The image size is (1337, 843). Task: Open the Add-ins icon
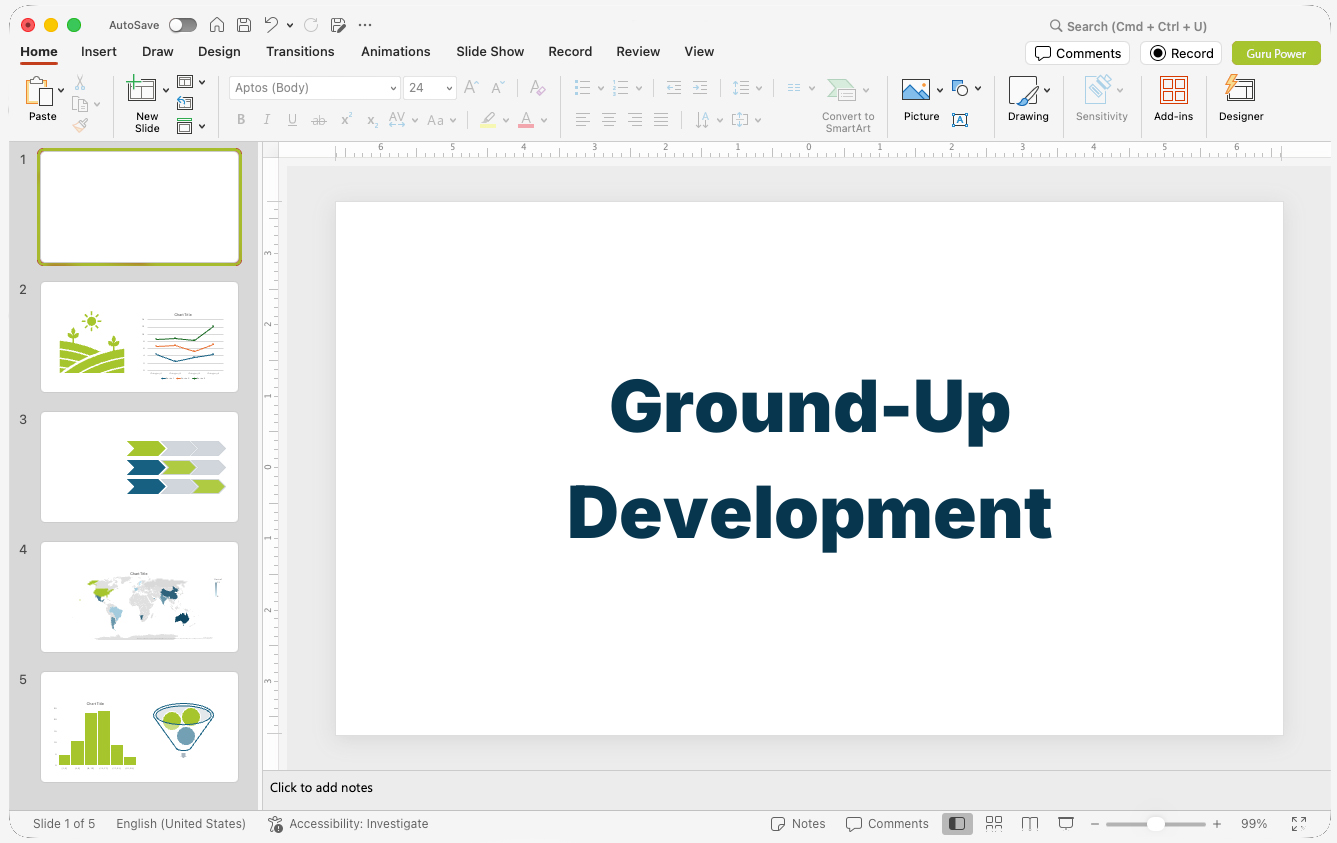1173,90
